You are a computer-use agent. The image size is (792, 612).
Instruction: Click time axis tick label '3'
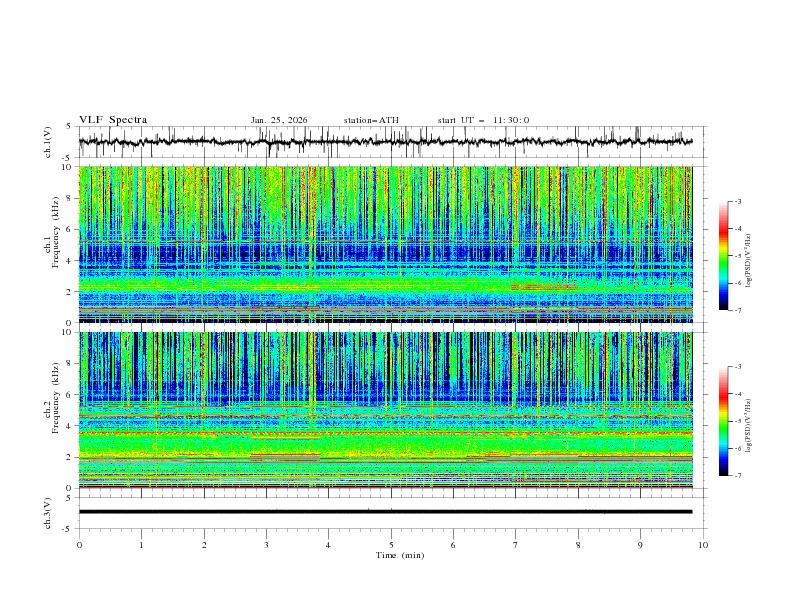266,545
